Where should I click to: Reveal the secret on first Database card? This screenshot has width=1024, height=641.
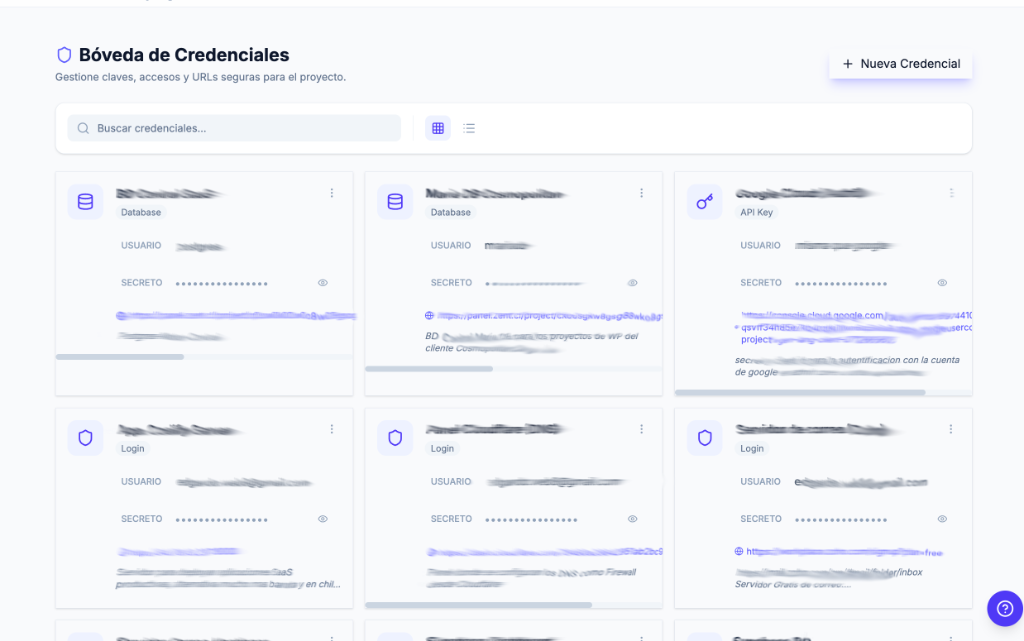tap(323, 283)
